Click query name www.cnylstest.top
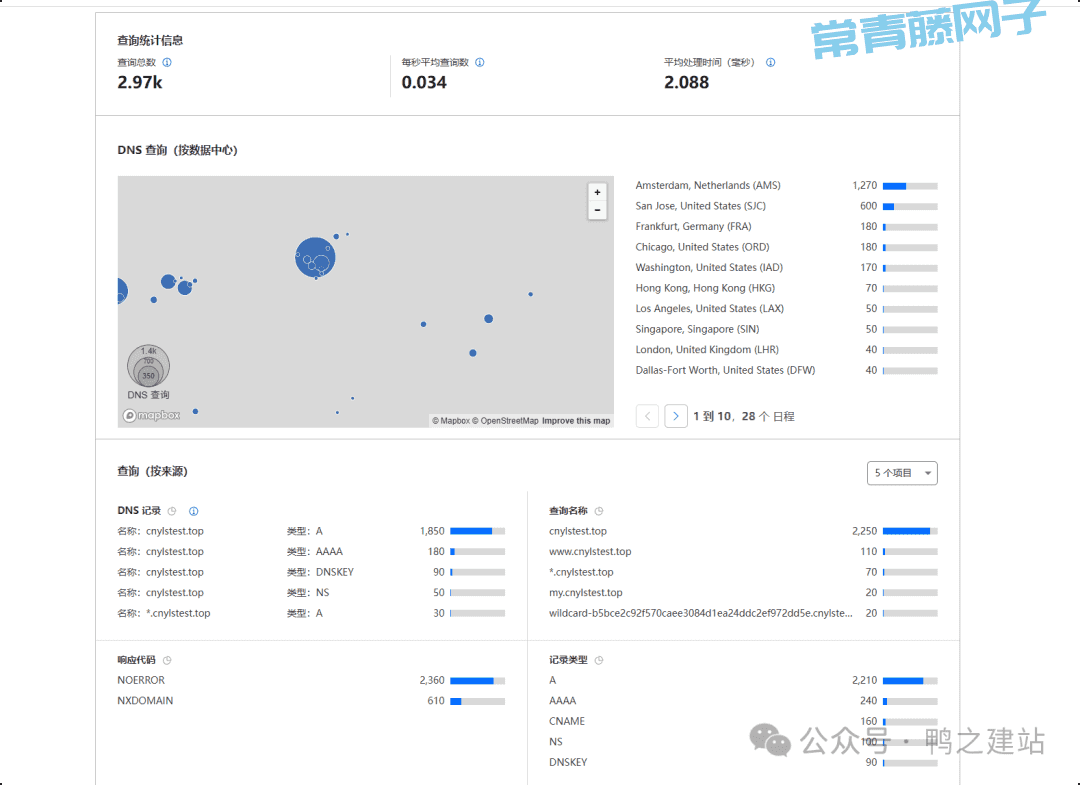The width and height of the screenshot is (1080, 785). (590, 552)
